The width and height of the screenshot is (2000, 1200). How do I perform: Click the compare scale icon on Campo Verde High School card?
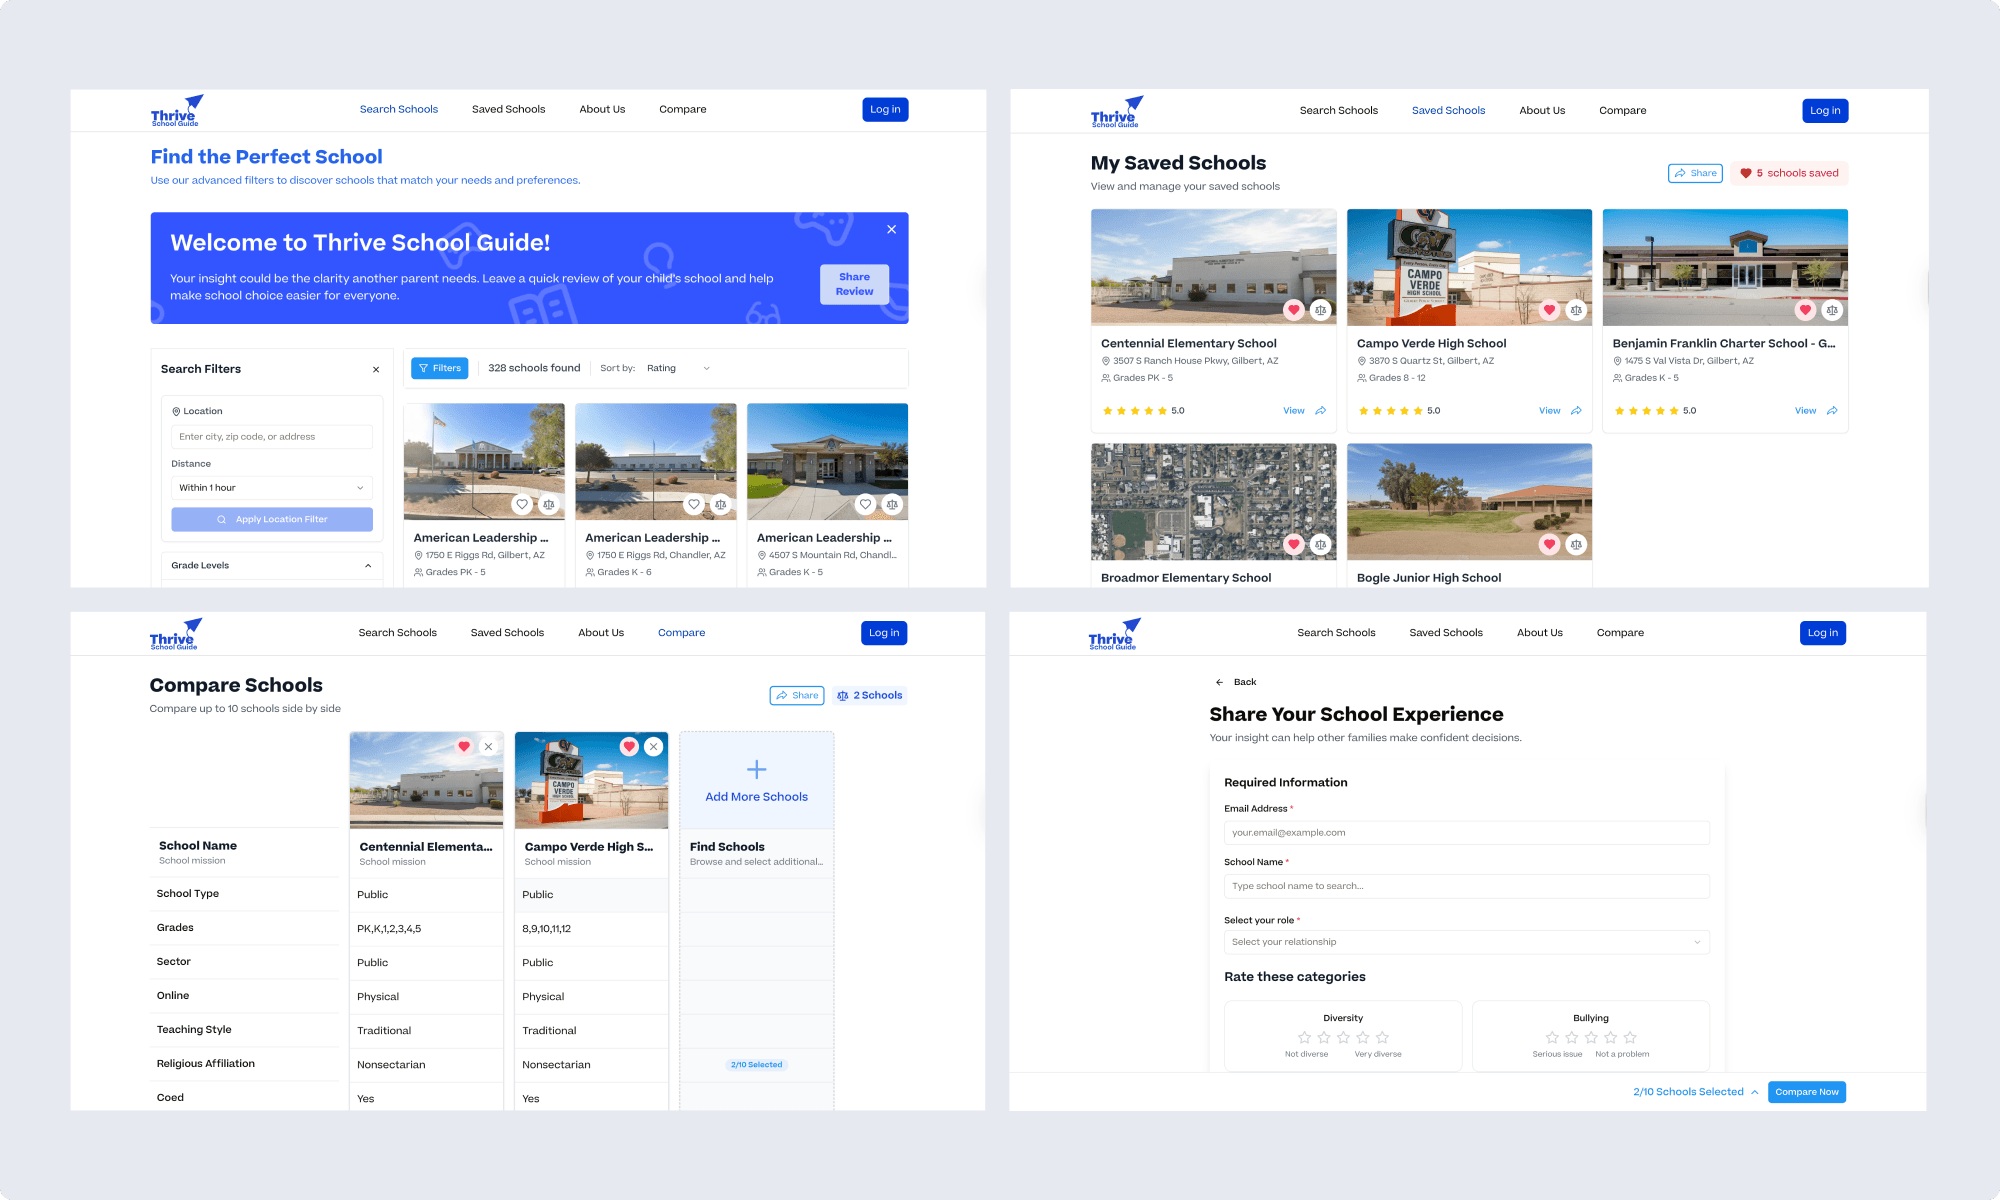point(1577,310)
